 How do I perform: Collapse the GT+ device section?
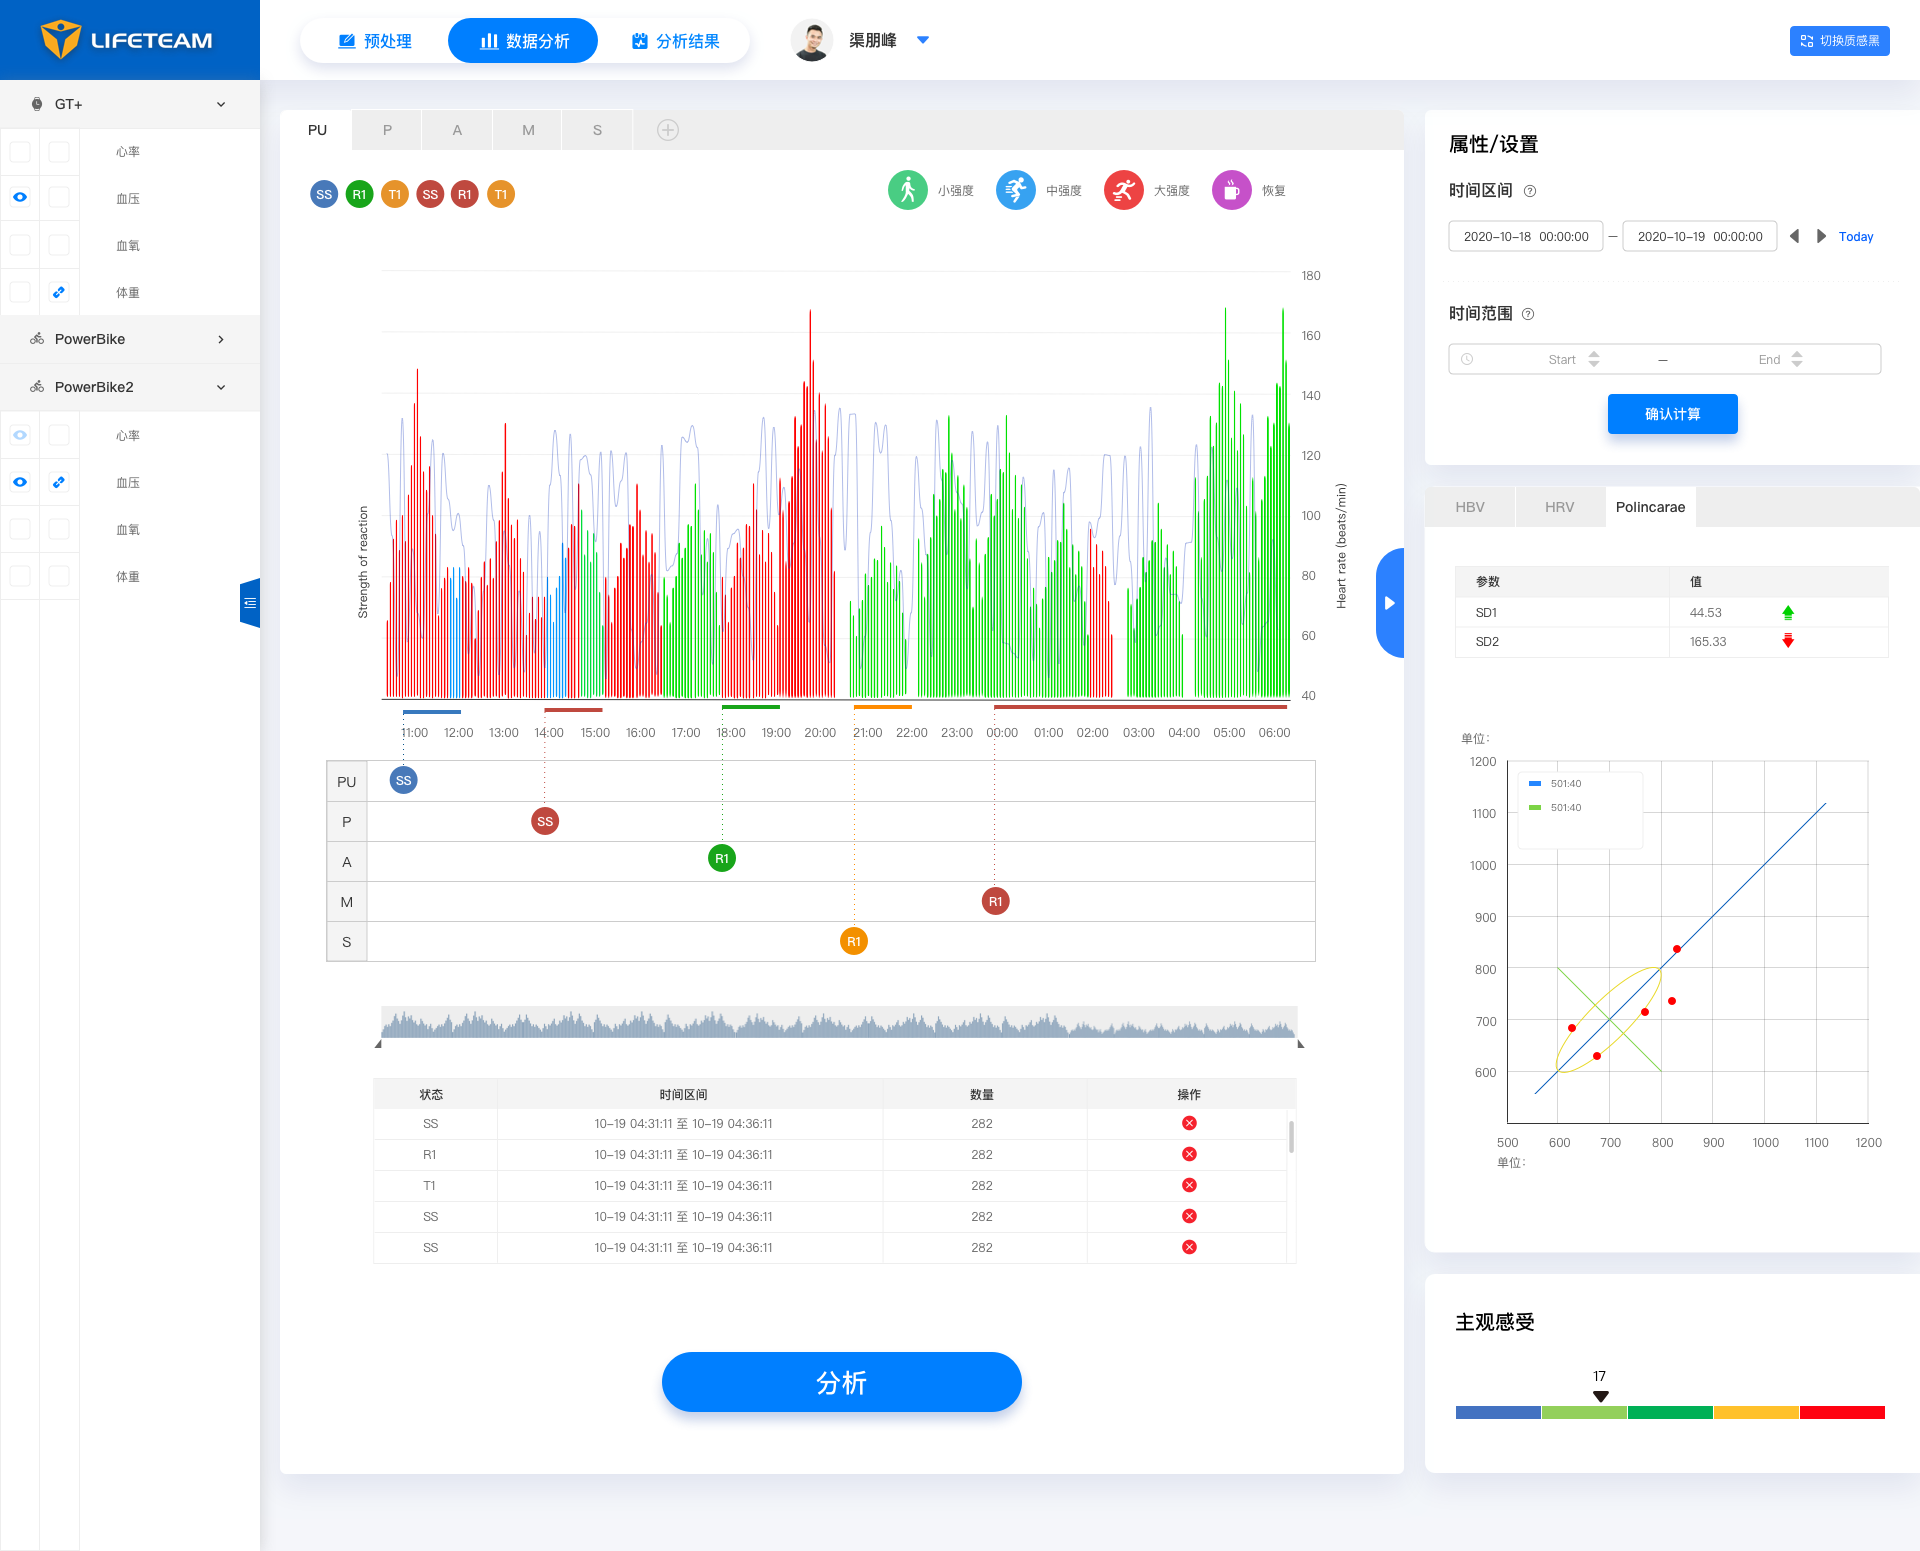pos(221,104)
